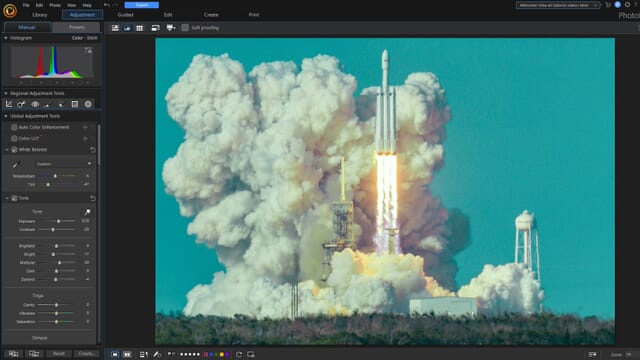Pick the white balance eyedropper
640x360 pixels.
click(x=16, y=164)
